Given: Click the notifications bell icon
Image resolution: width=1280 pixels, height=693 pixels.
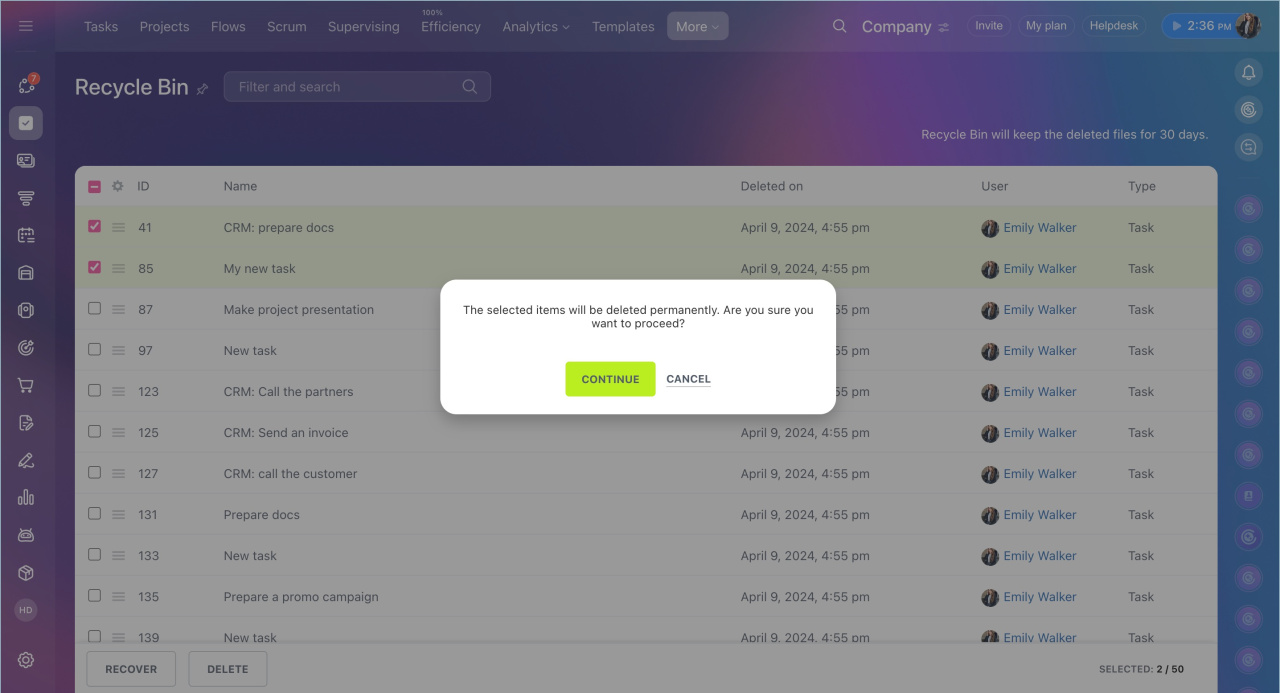Looking at the screenshot, I should [1248, 72].
